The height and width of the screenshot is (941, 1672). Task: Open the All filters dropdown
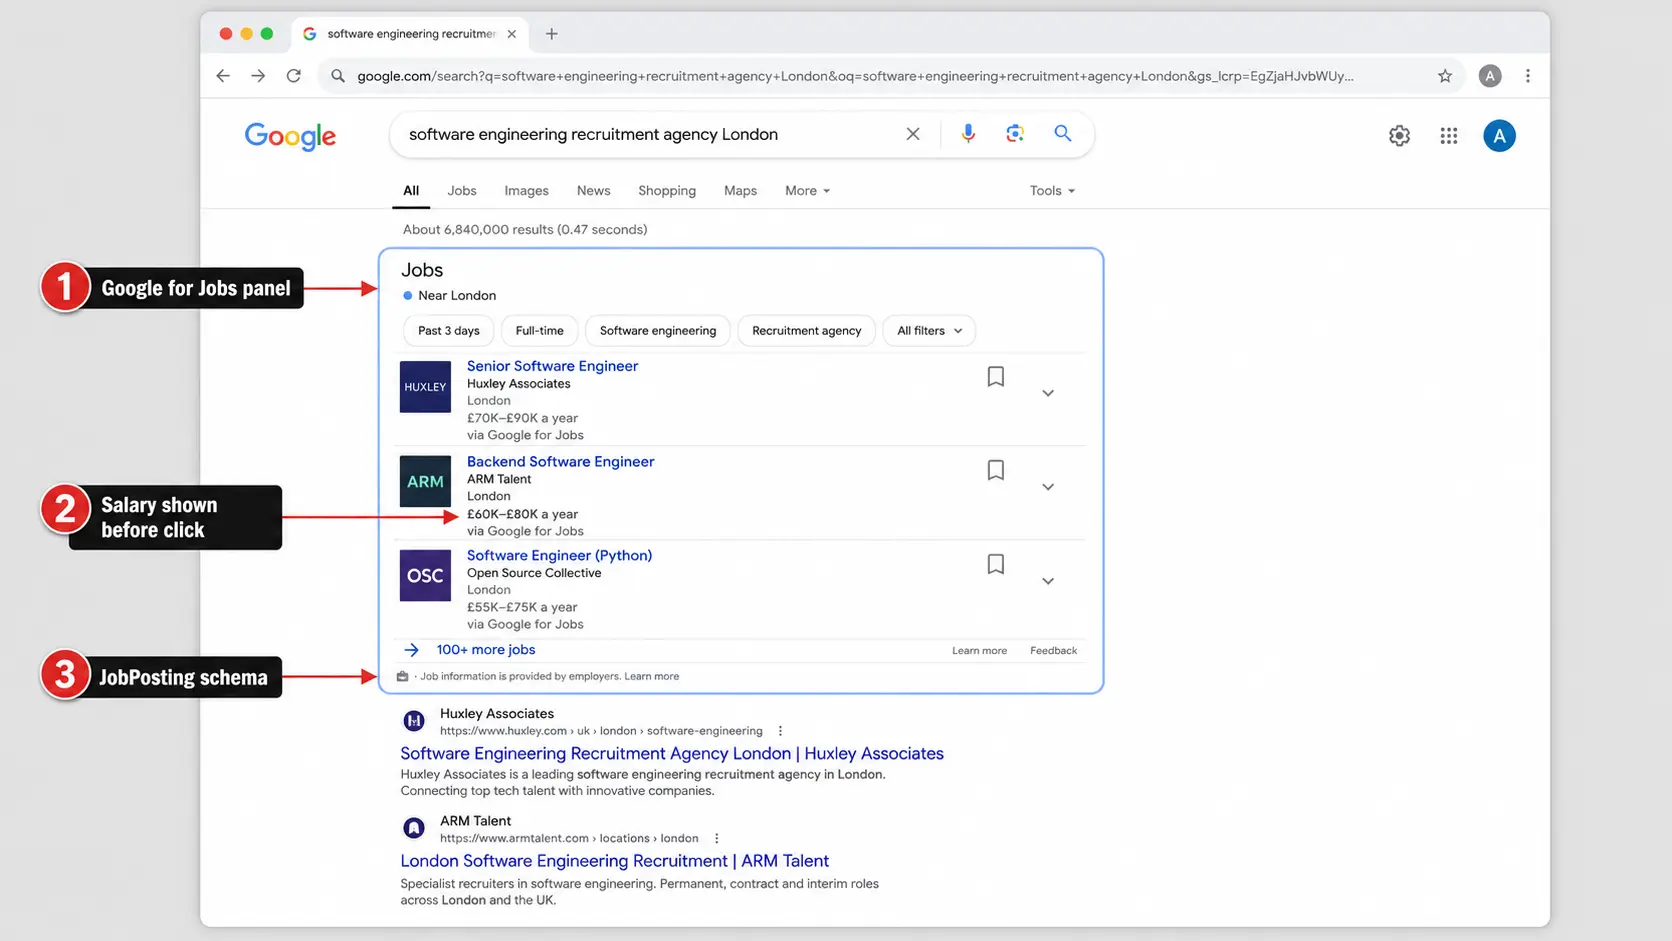(929, 331)
